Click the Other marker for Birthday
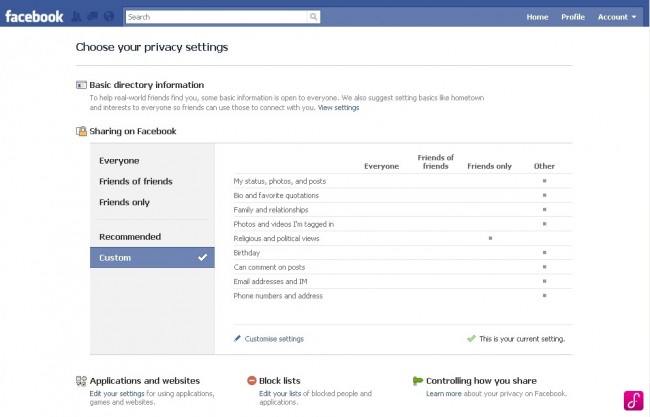This screenshot has width=650, height=417. click(544, 252)
